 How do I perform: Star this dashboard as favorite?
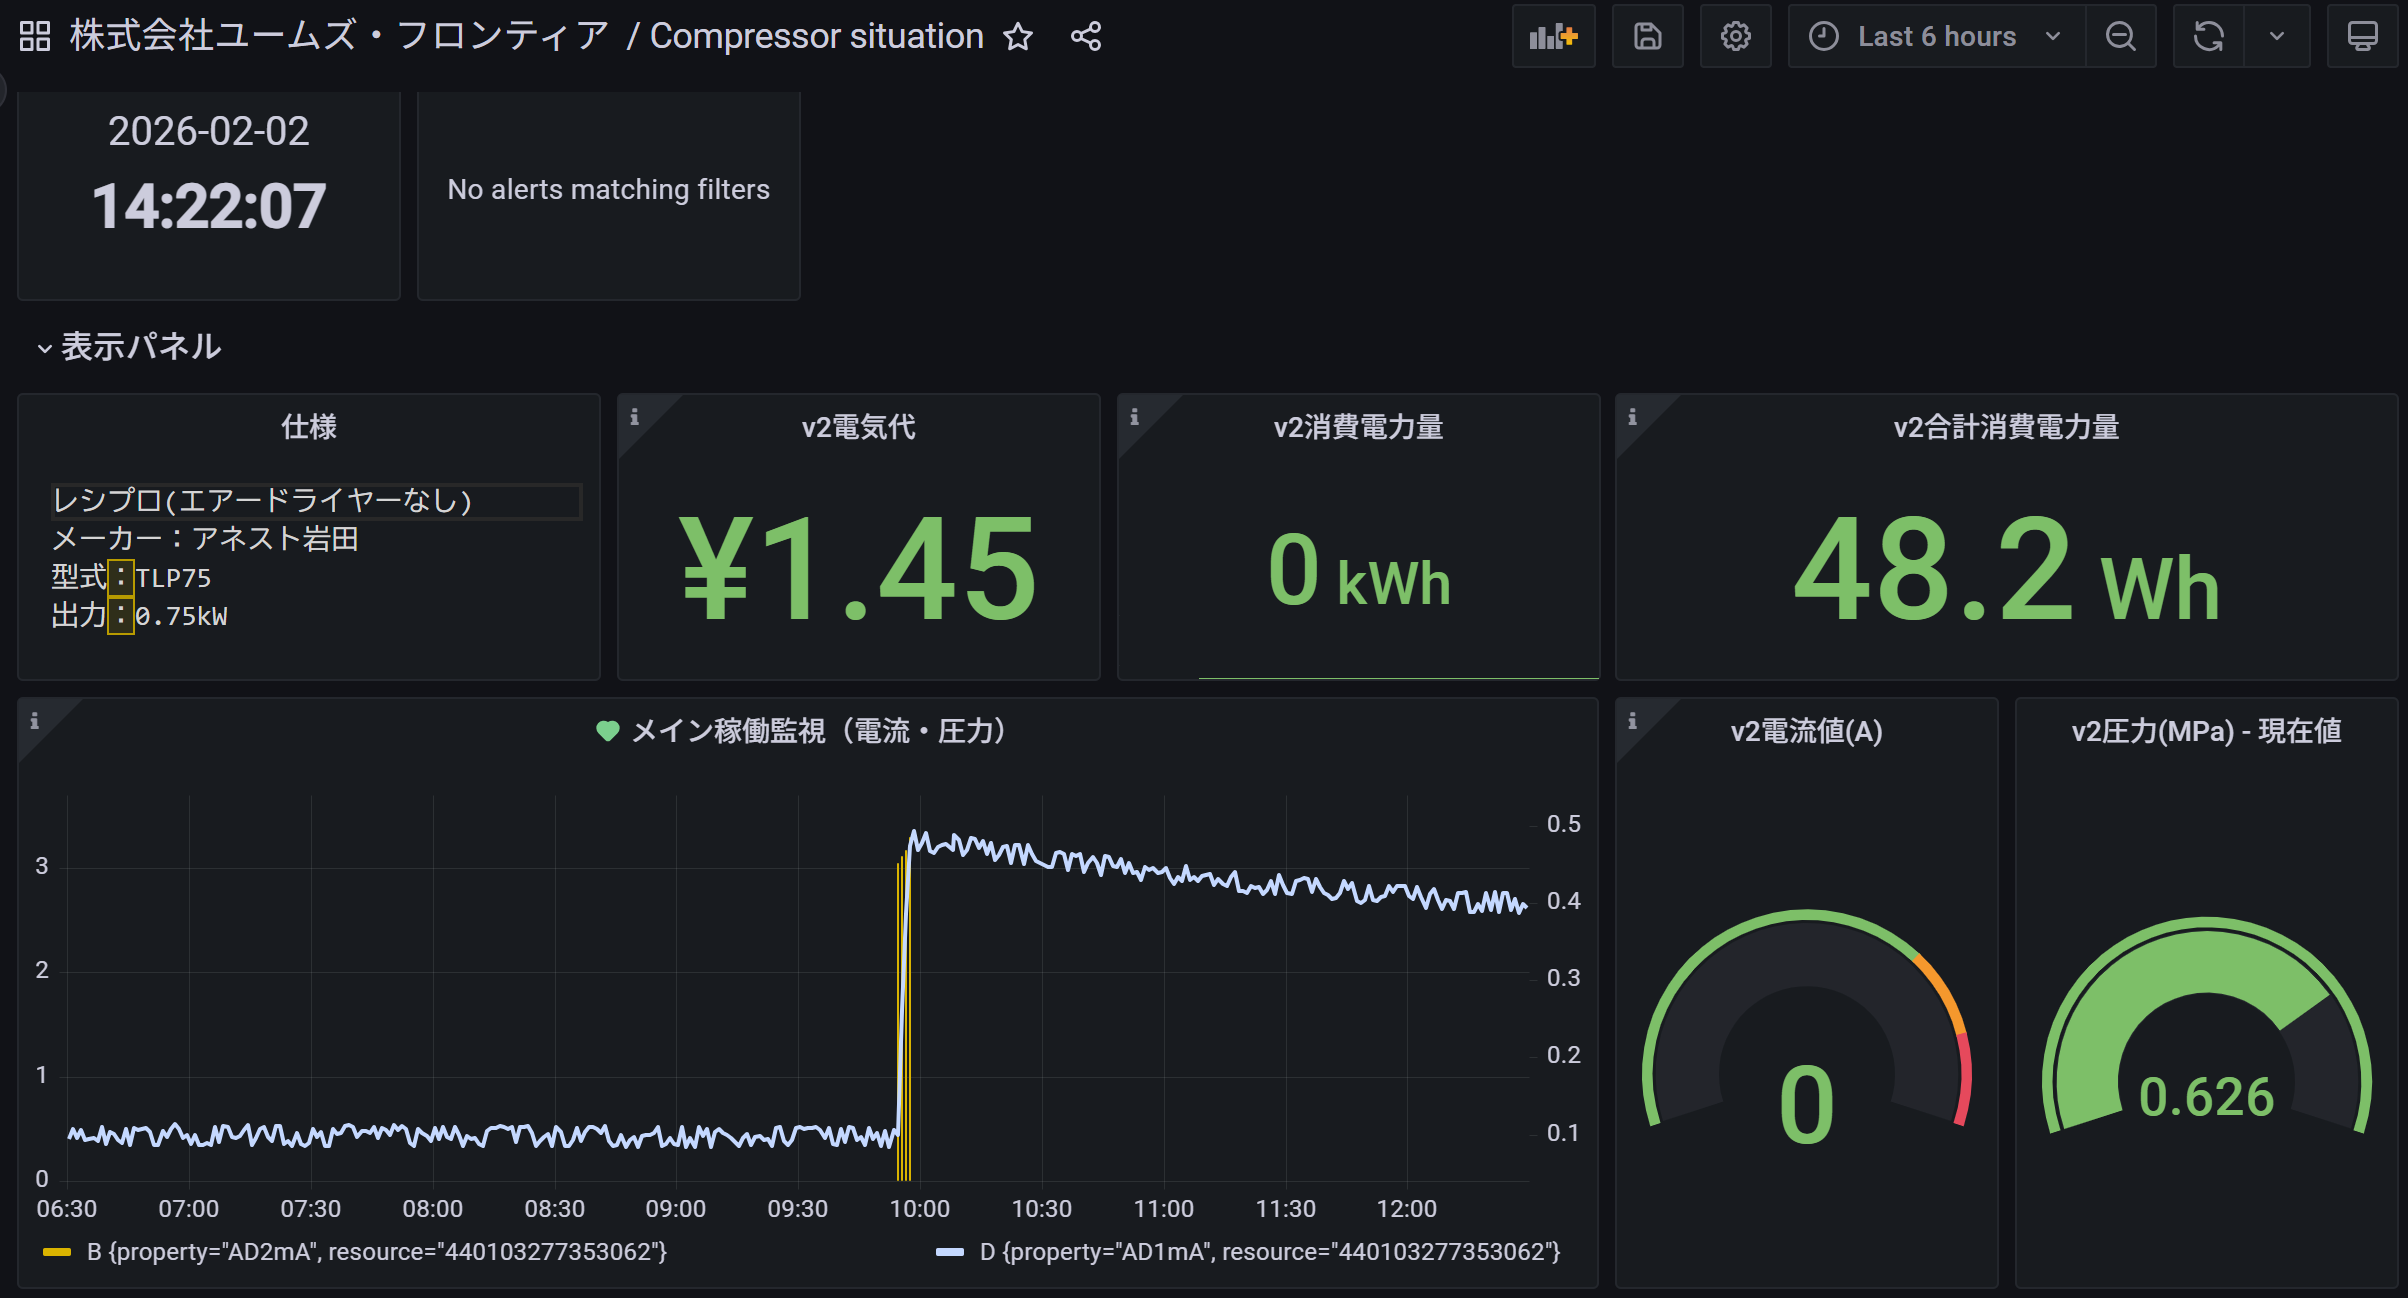pos(1018,37)
